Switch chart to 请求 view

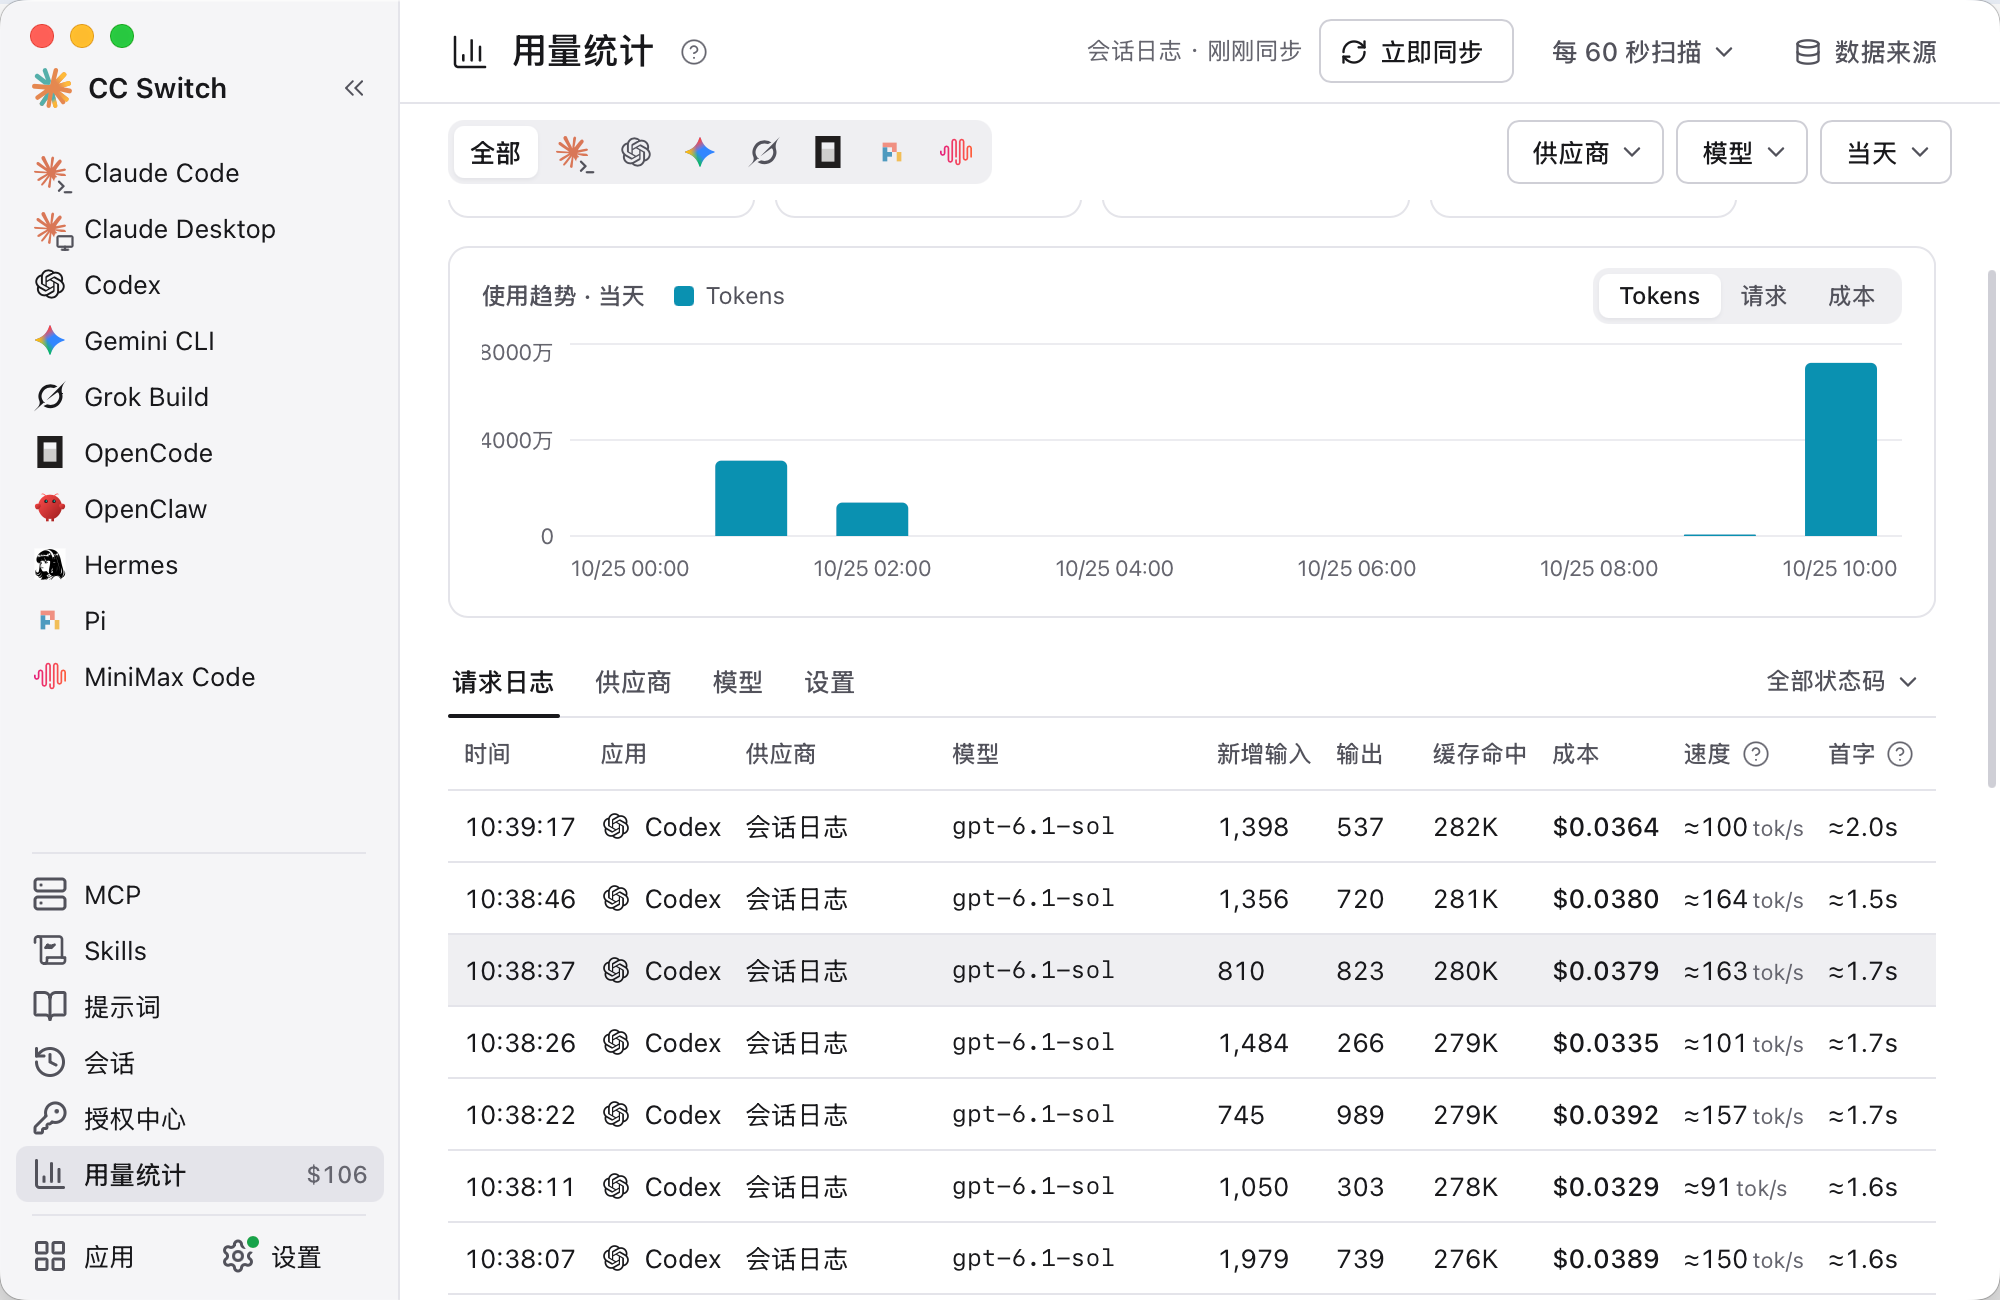click(x=1763, y=296)
